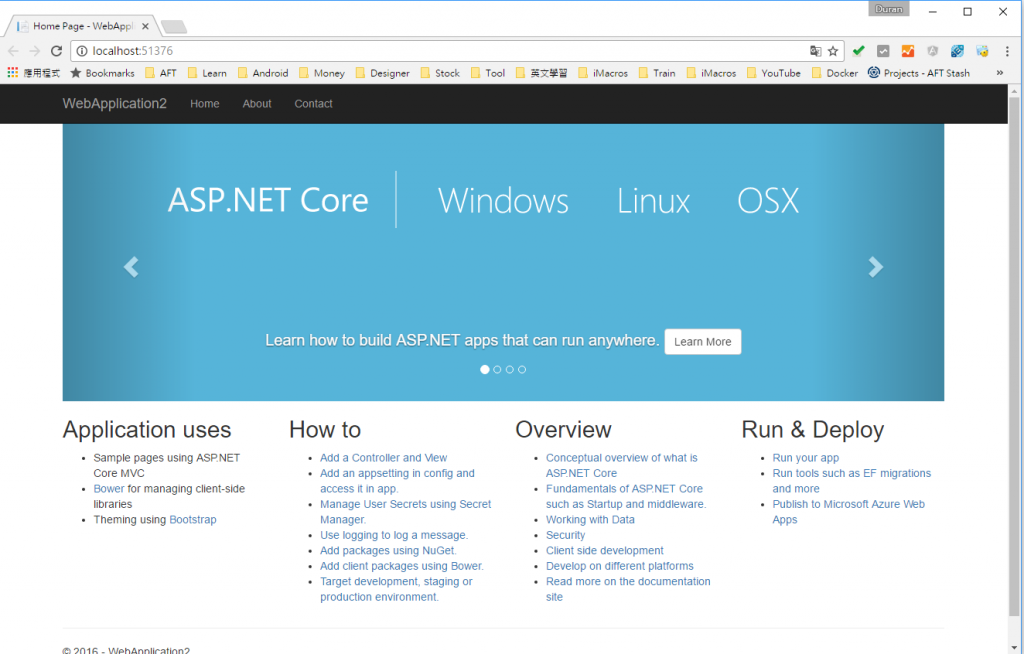Image resolution: width=1024 pixels, height=654 pixels.
Task: Open 'Publish to Microsoft Azure Web Apps' link
Action: 848,512
